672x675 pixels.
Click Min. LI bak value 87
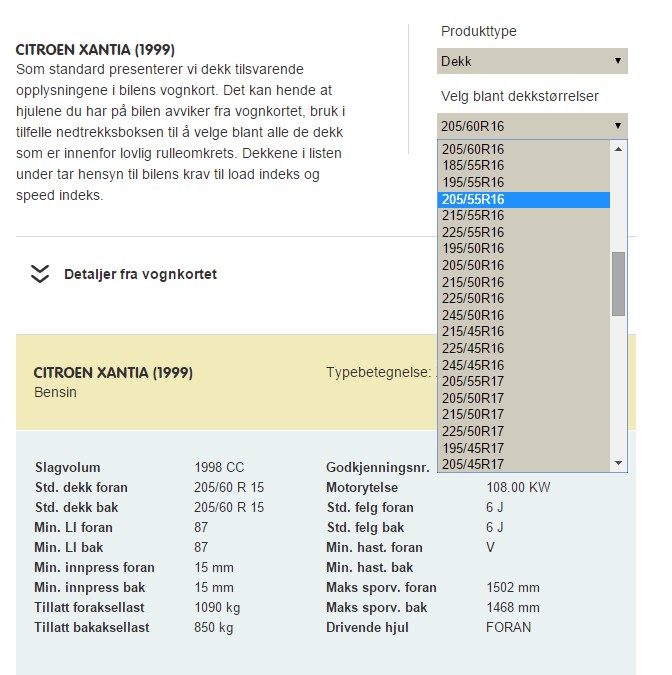pyautogui.click(x=201, y=548)
